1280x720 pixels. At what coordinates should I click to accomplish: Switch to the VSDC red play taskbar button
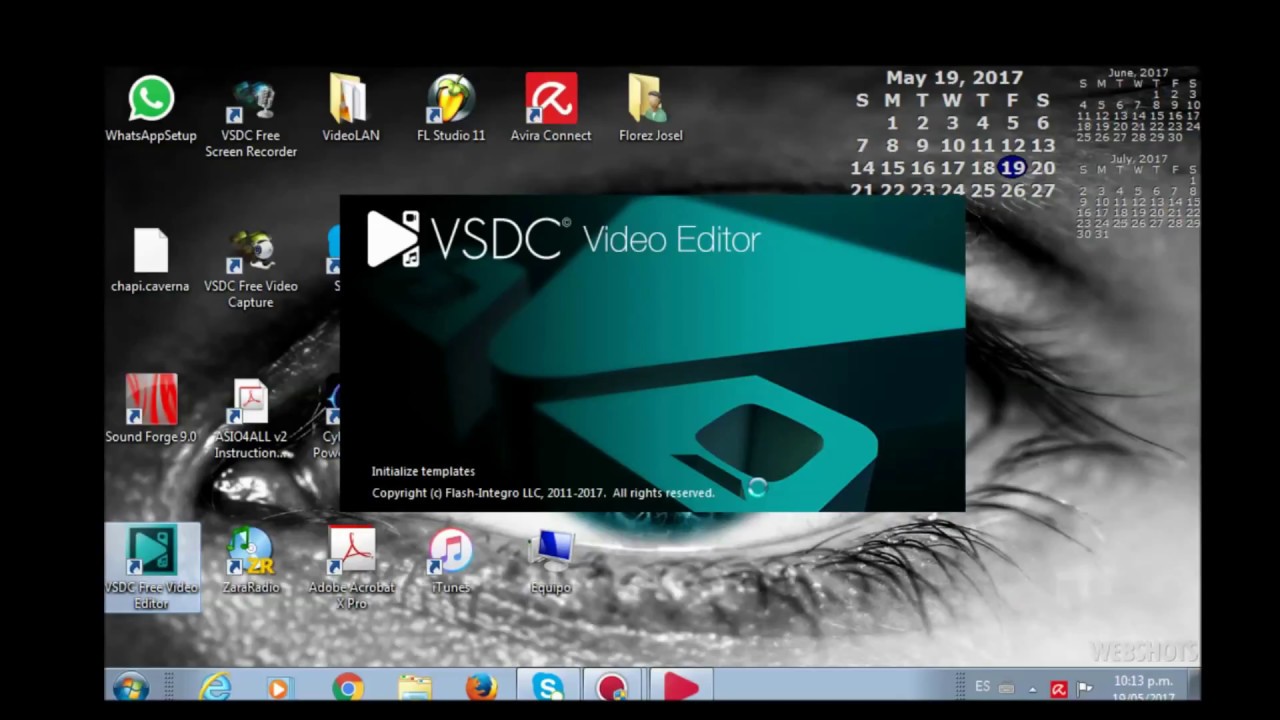coord(680,686)
